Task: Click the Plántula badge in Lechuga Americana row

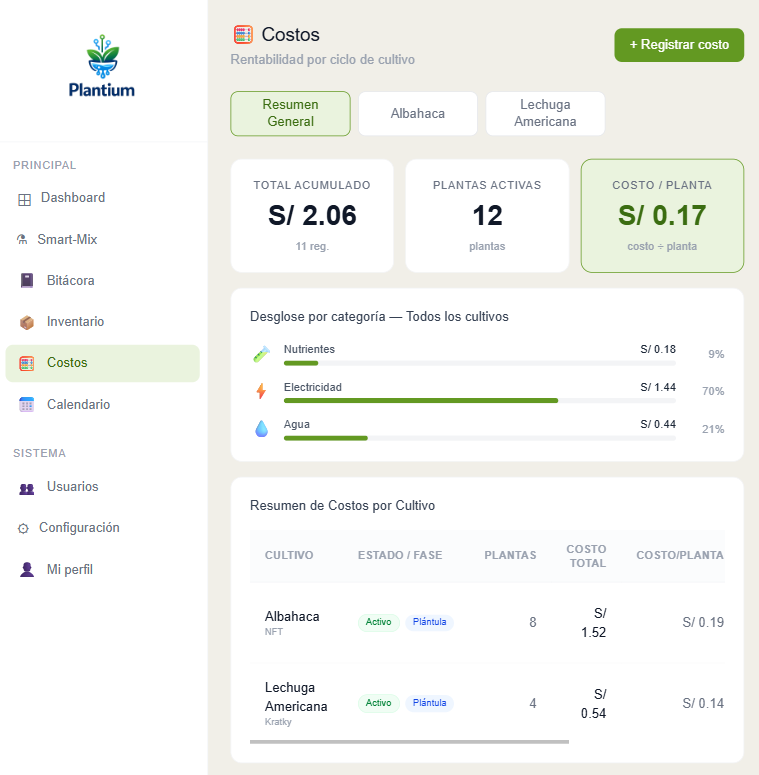Action: [429, 703]
